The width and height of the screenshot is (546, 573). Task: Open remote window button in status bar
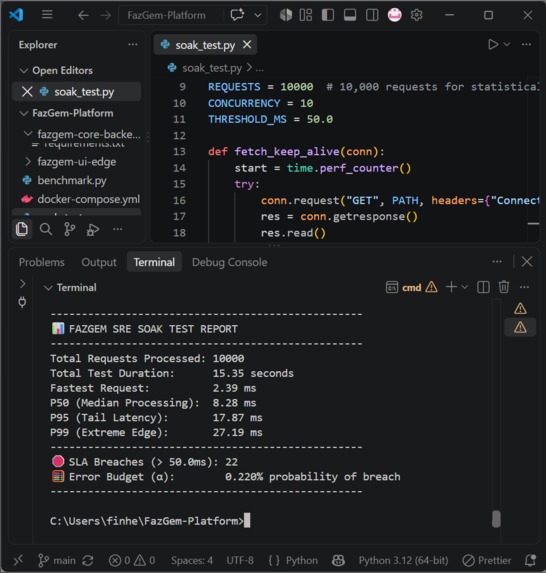point(18,560)
